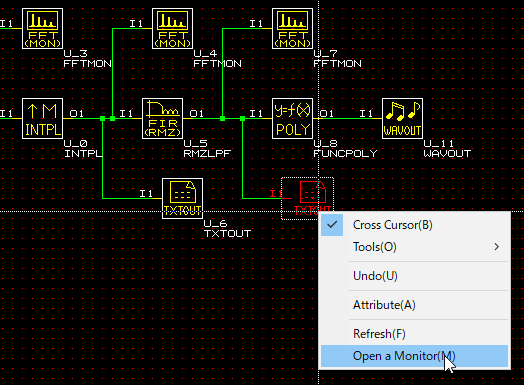Image resolution: width=524 pixels, height=385 pixels.
Task: Toggle the Cross Cursor(B) checkmark
Action: tap(332, 225)
